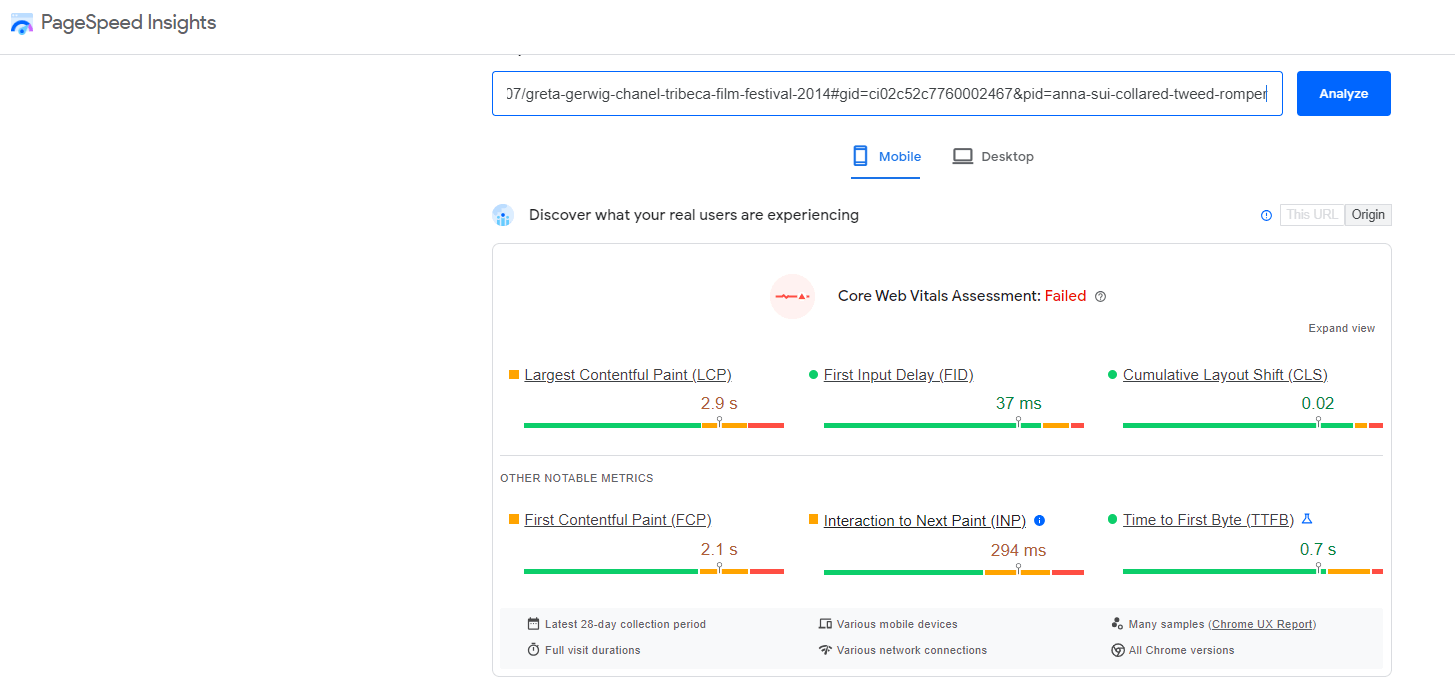Click the orange square FCP status marker

pos(514,520)
